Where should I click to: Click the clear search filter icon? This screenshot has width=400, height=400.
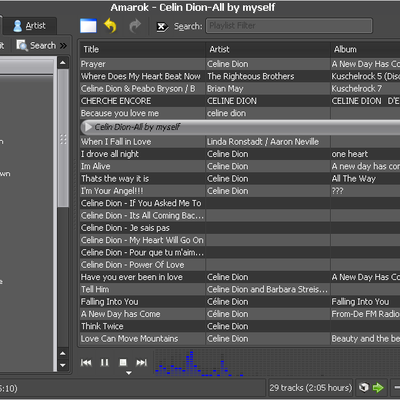163,26
